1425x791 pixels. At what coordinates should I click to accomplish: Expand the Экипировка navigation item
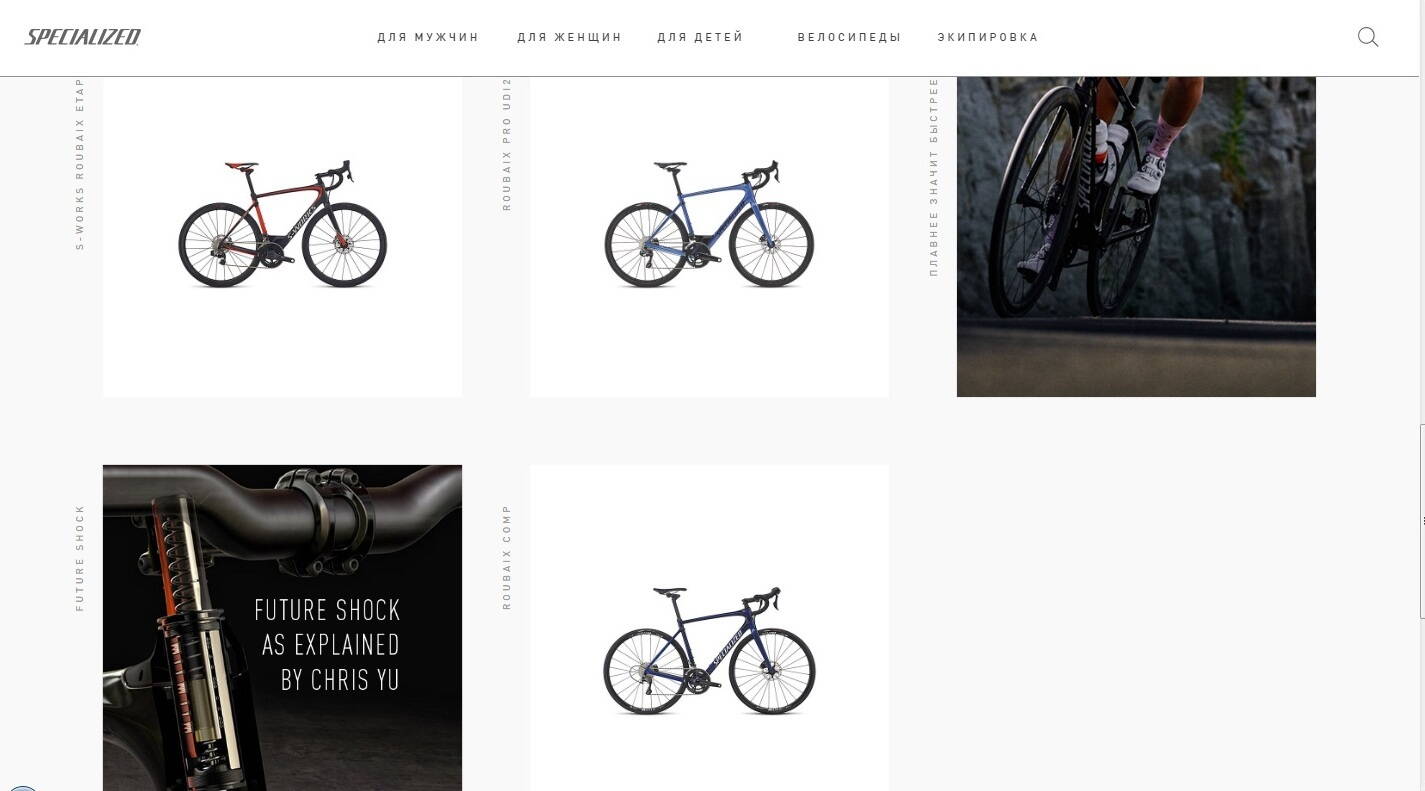pyautogui.click(x=988, y=37)
